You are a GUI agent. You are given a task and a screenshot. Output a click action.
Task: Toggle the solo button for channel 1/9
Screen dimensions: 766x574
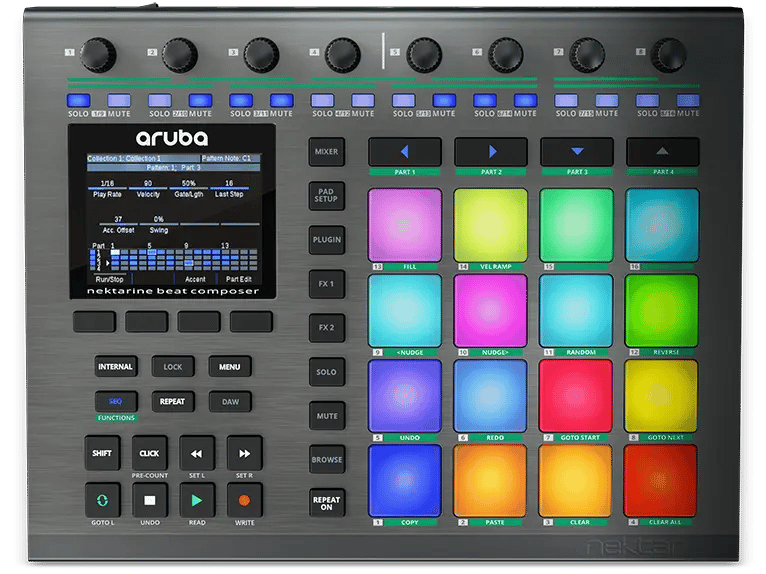[x=79, y=101]
